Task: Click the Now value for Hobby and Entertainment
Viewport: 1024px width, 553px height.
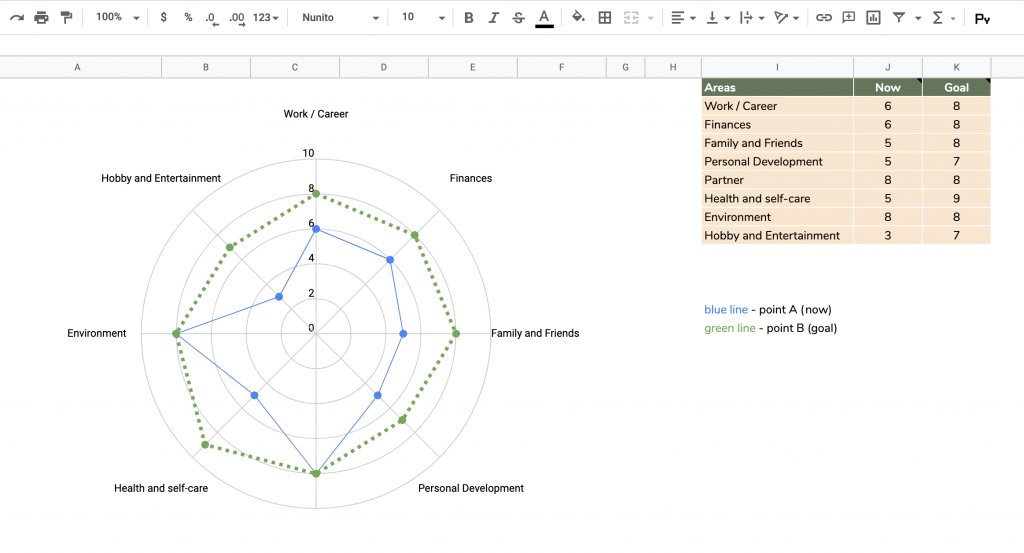Action: tap(888, 236)
